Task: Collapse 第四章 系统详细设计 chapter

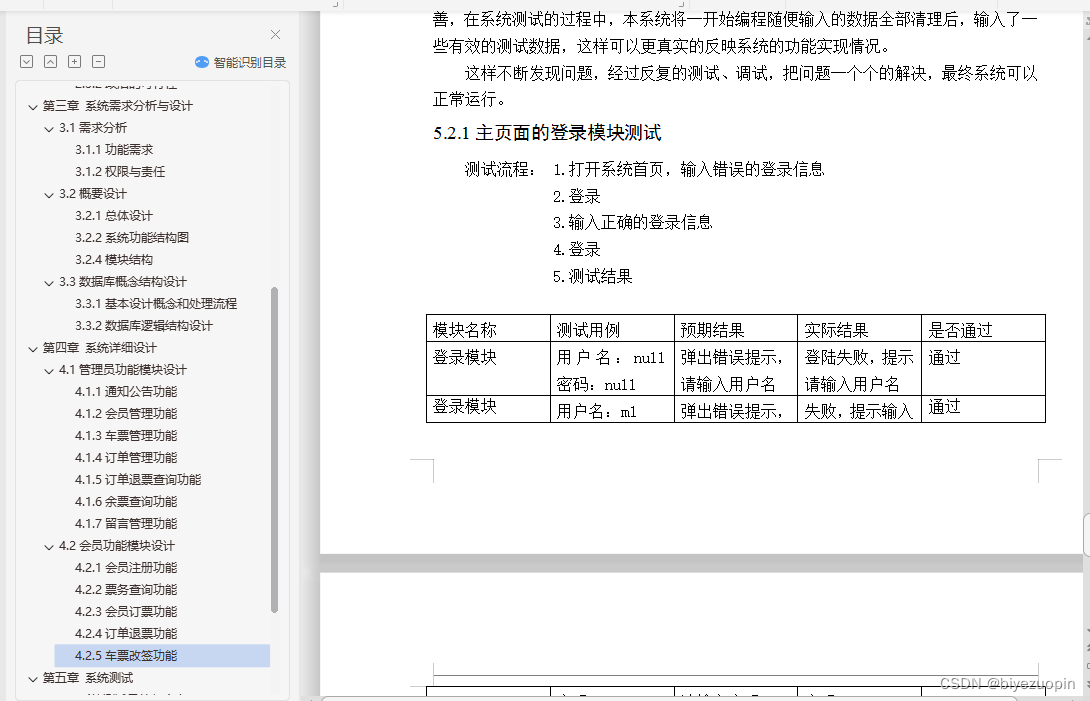Action: 33,347
